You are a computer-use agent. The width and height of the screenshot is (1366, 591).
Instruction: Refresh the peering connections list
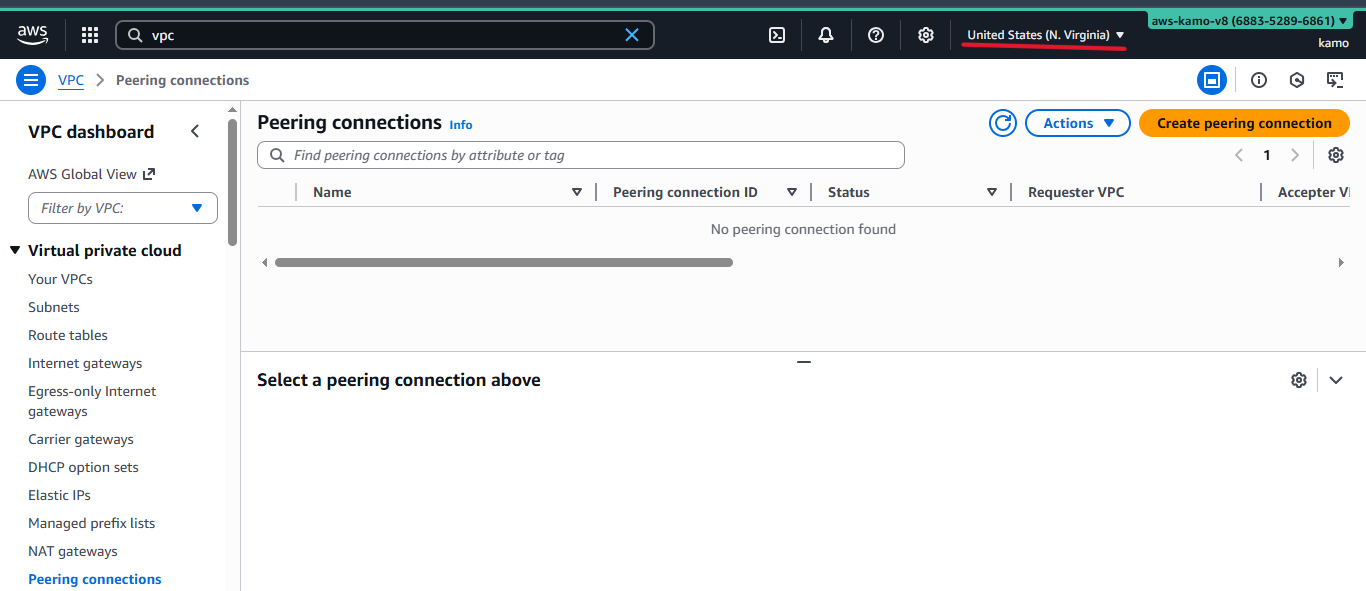point(1002,123)
